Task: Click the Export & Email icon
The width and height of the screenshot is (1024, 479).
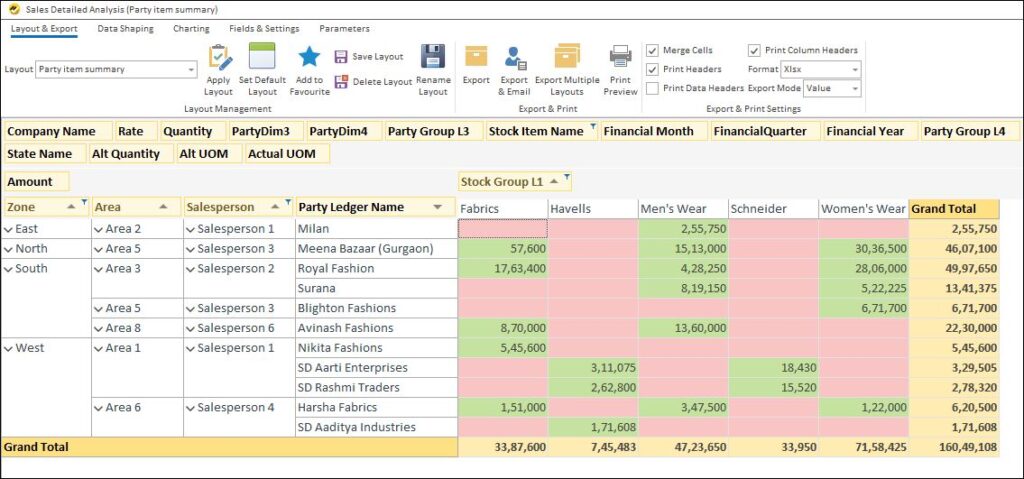Action: coord(515,58)
